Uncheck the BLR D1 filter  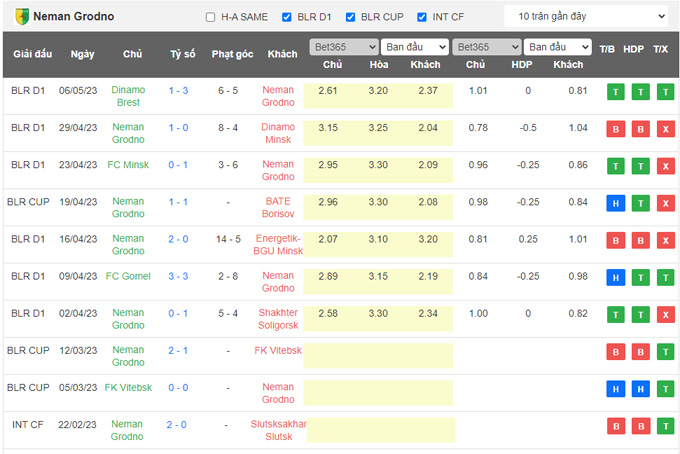point(288,17)
